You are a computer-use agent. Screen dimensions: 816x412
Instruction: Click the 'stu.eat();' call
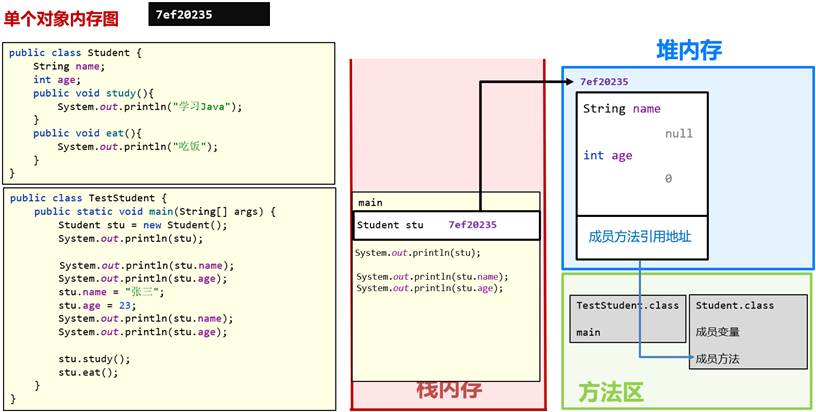(88, 372)
